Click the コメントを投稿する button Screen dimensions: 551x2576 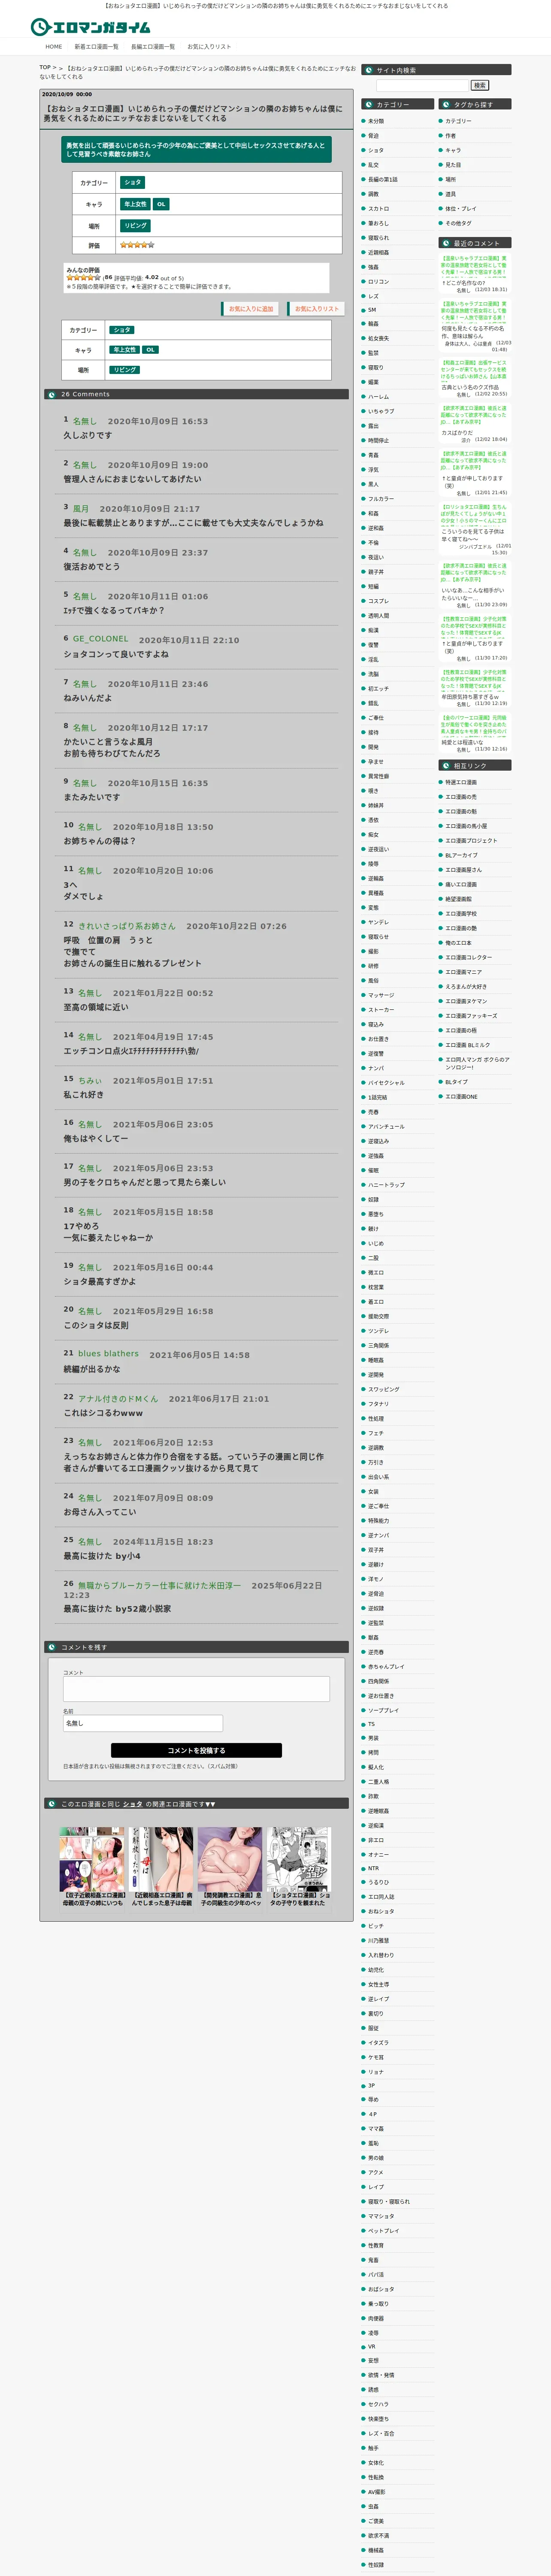pyautogui.click(x=196, y=1750)
